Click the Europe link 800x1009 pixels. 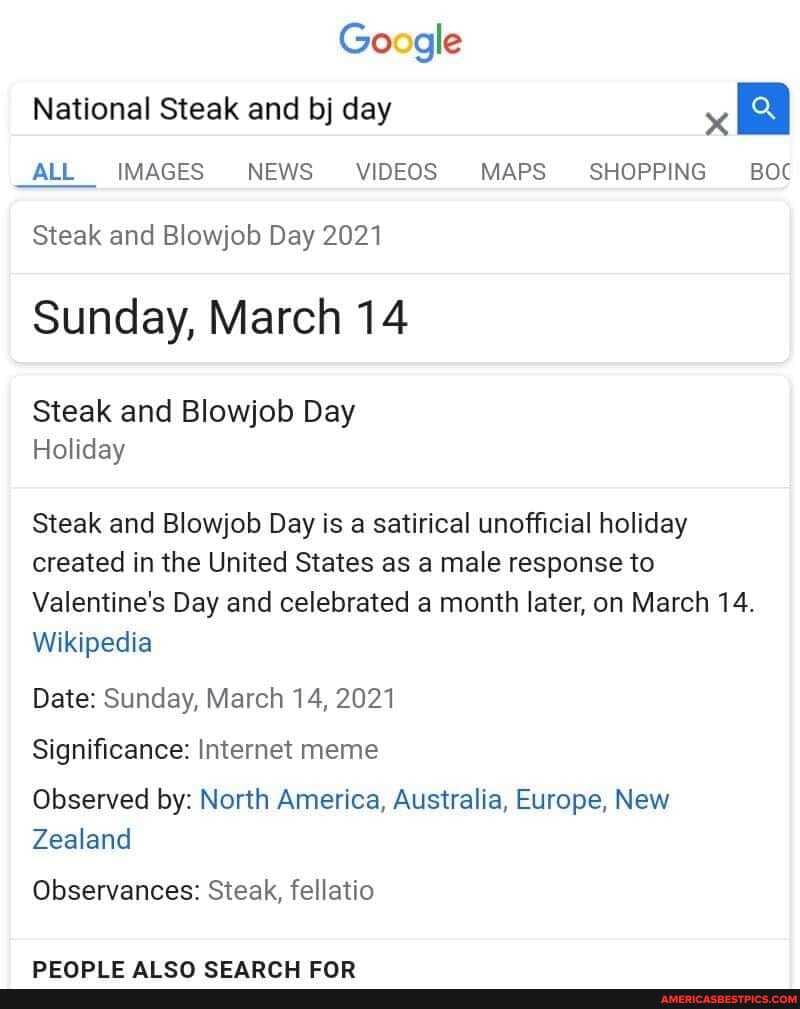click(558, 799)
